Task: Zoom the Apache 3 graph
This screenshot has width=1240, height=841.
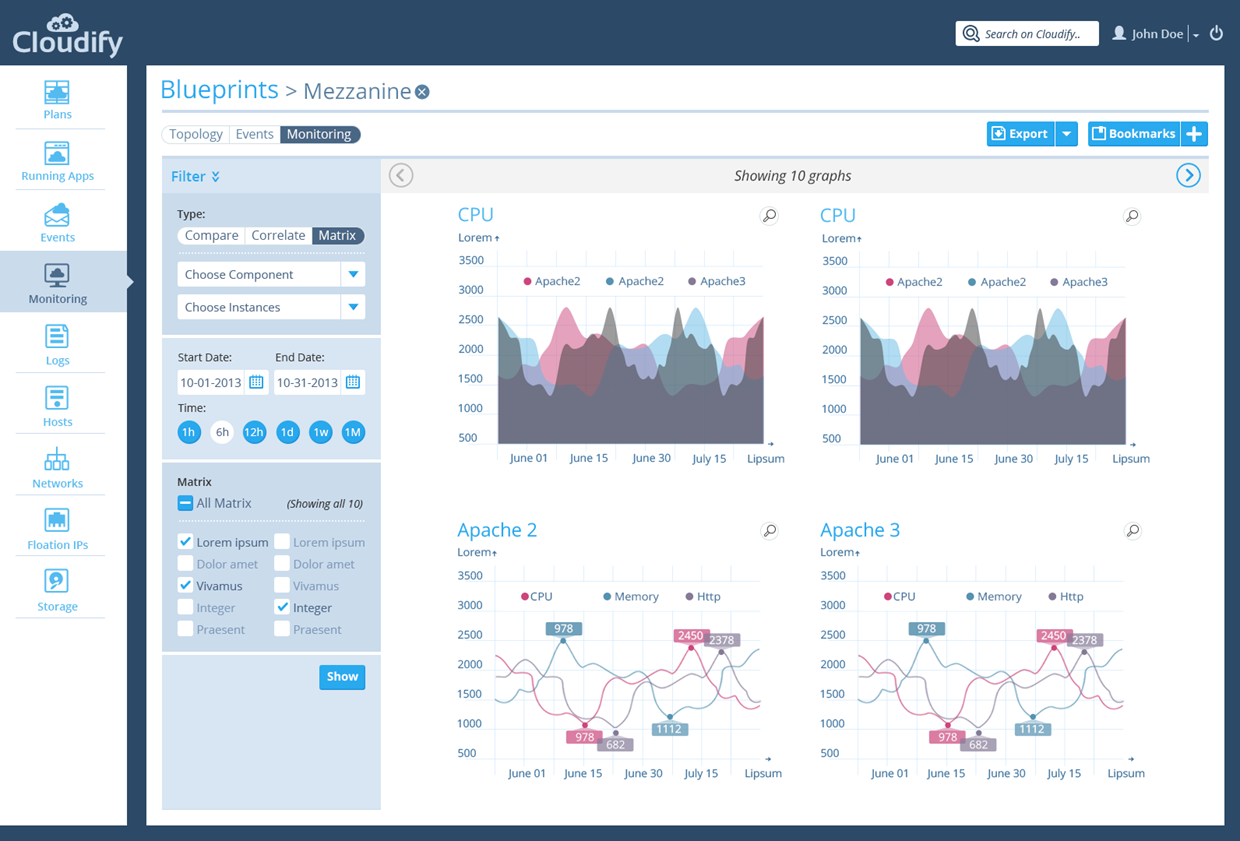Action: click(x=1132, y=530)
